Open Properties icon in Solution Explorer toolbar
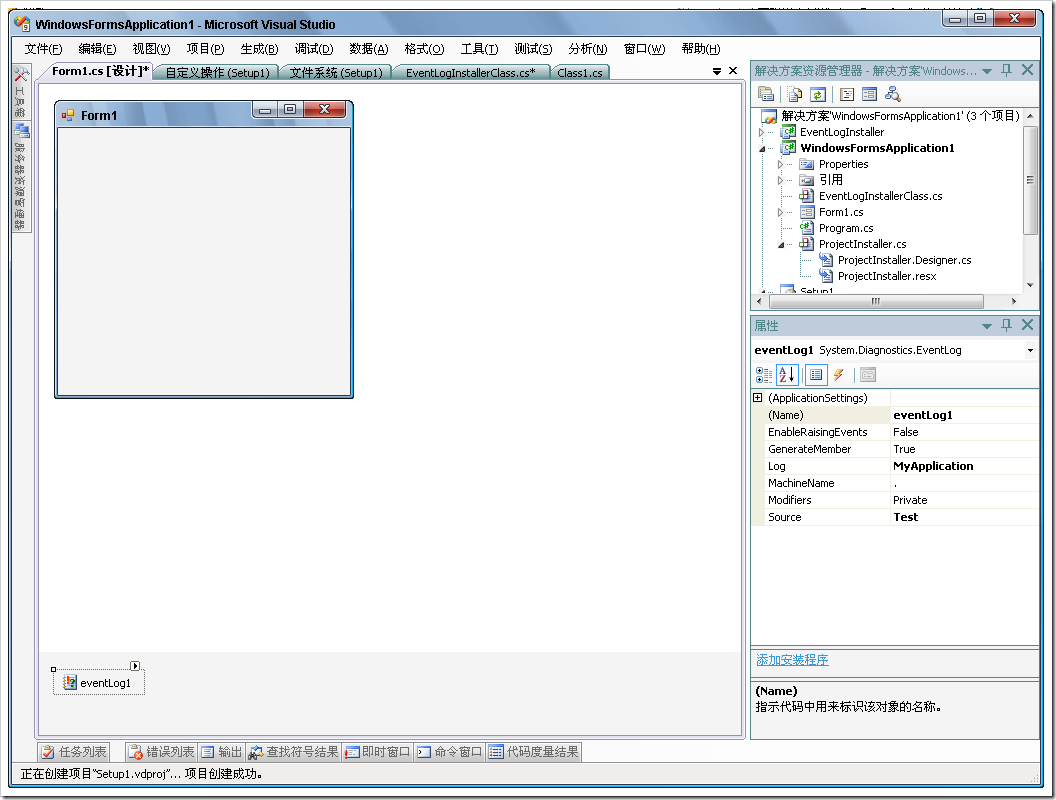Viewport: 1056px width, 800px height. pyautogui.click(x=766, y=94)
